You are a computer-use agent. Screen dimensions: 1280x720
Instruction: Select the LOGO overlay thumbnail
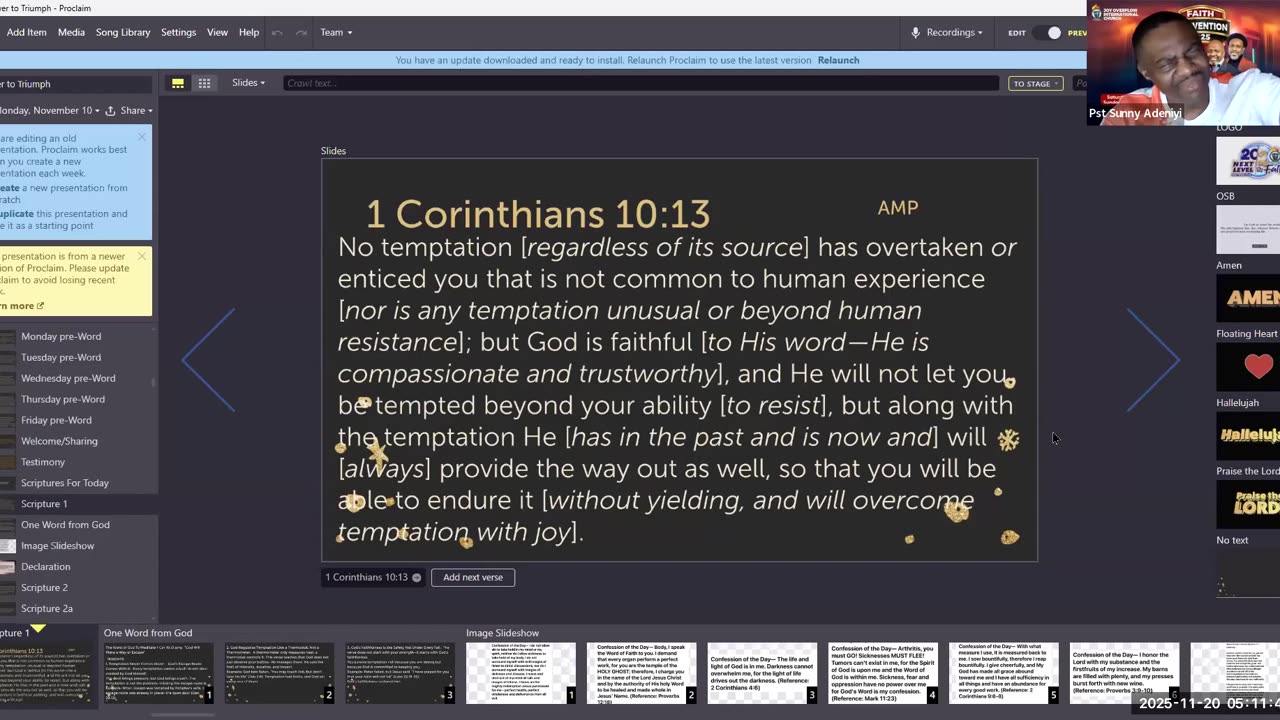point(1248,160)
